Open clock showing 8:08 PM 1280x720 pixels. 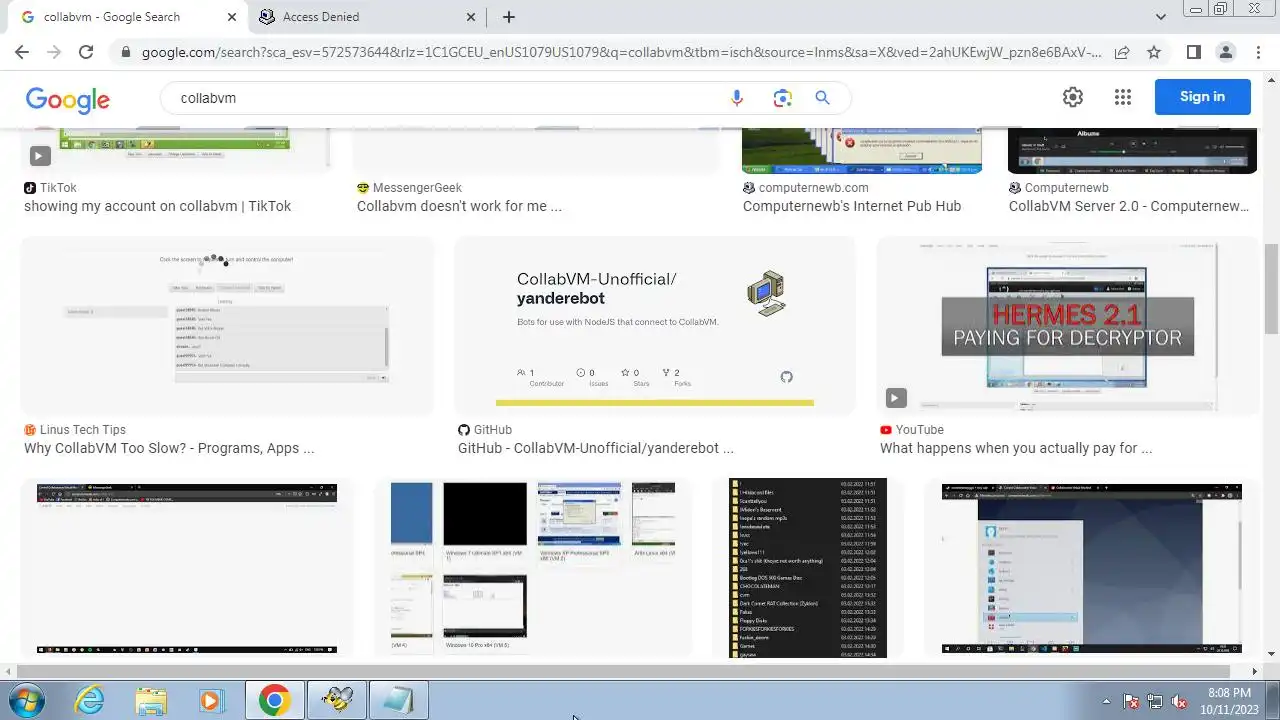pos(1229,701)
